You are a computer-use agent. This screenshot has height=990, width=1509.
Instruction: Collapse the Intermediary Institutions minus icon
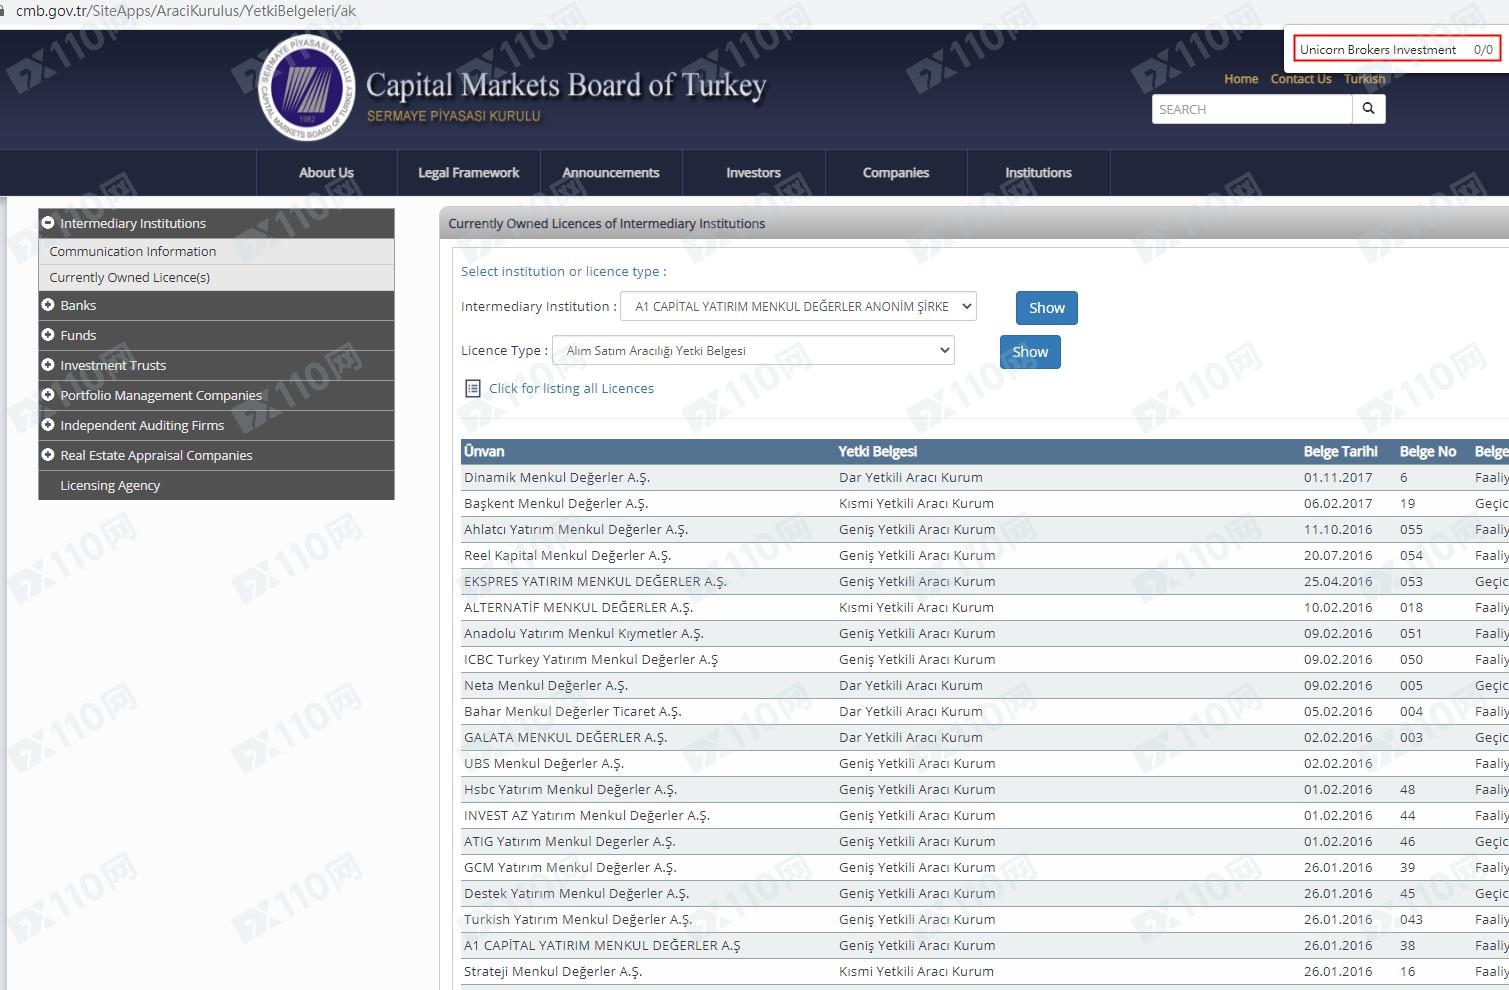[x=48, y=223]
